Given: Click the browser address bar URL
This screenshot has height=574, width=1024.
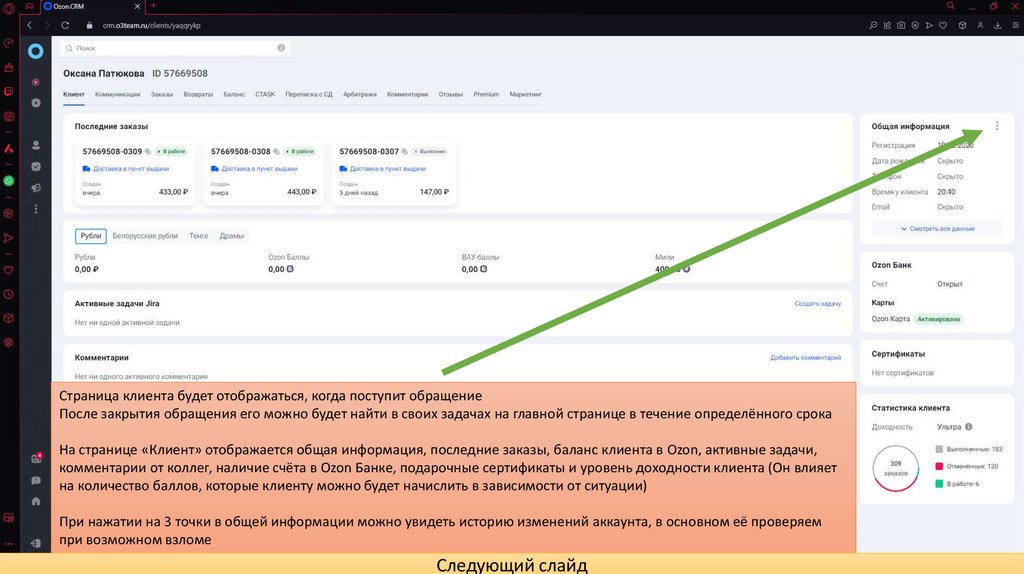Looking at the screenshot, I should pos(152,25).
